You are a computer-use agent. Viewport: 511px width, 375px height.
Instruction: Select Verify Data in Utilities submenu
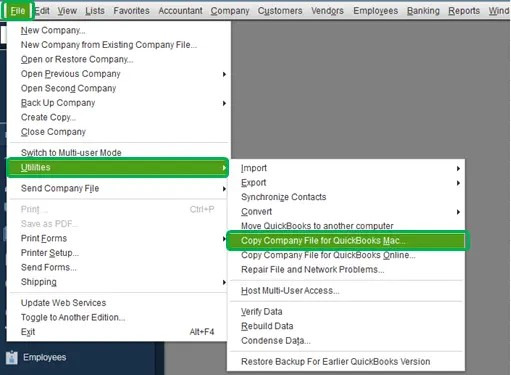coord(262,312)
